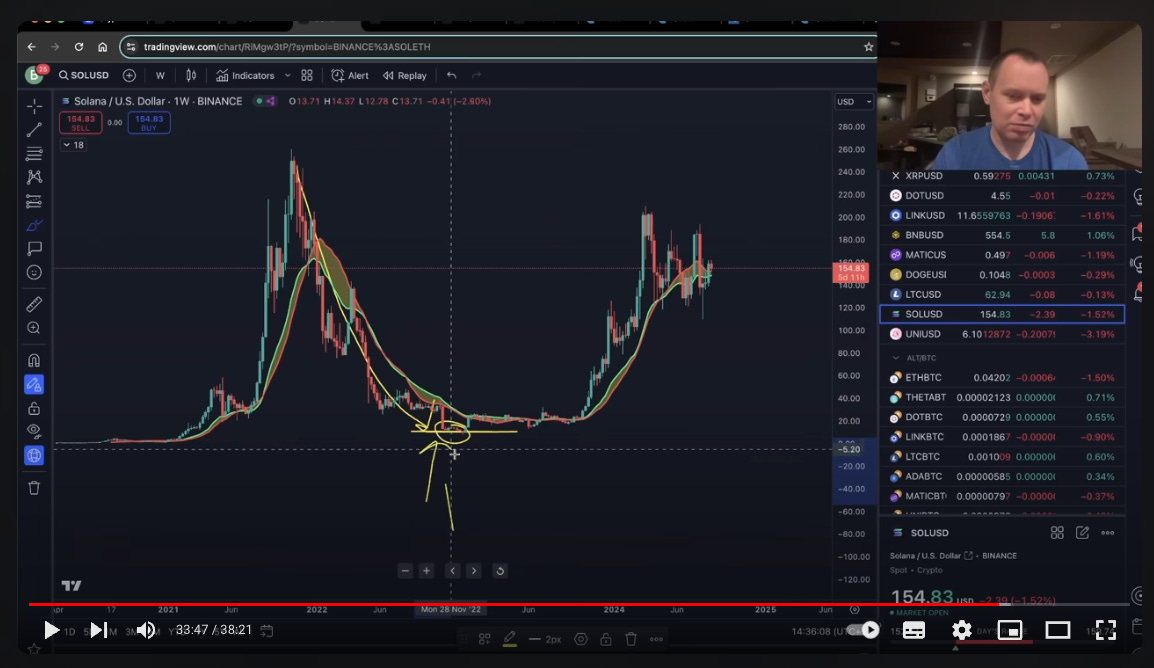
Task: Start bar Replay mode
Action: [405, 75]
